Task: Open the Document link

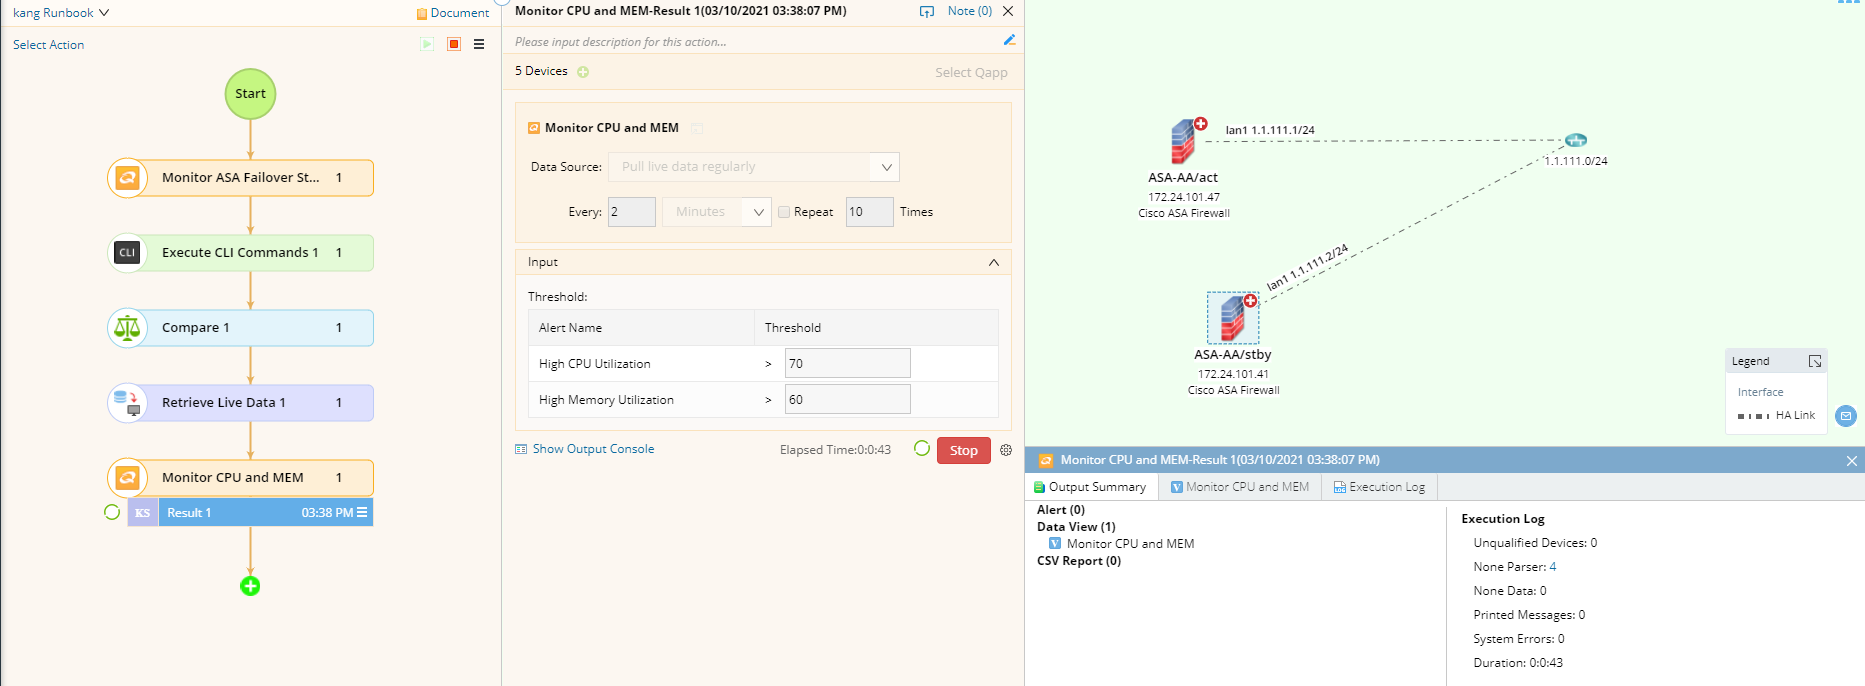Action: coord(453,13)
